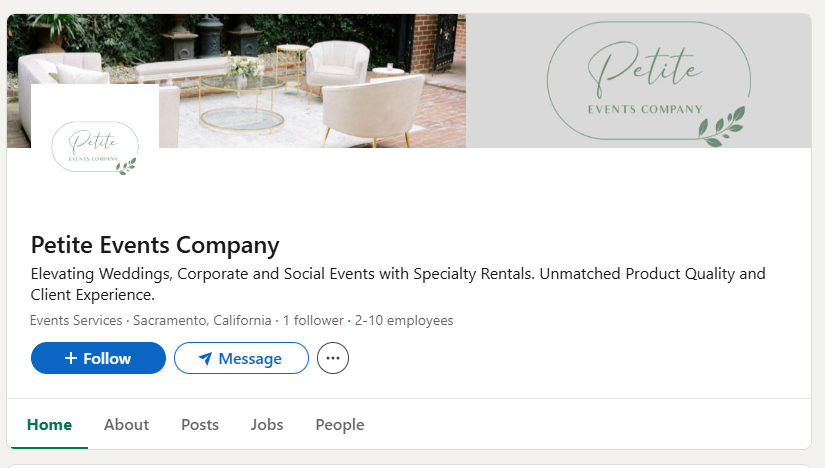Click the 2-10 employees link
This screenshot has width=825, height=468.
tap(405, 321)
